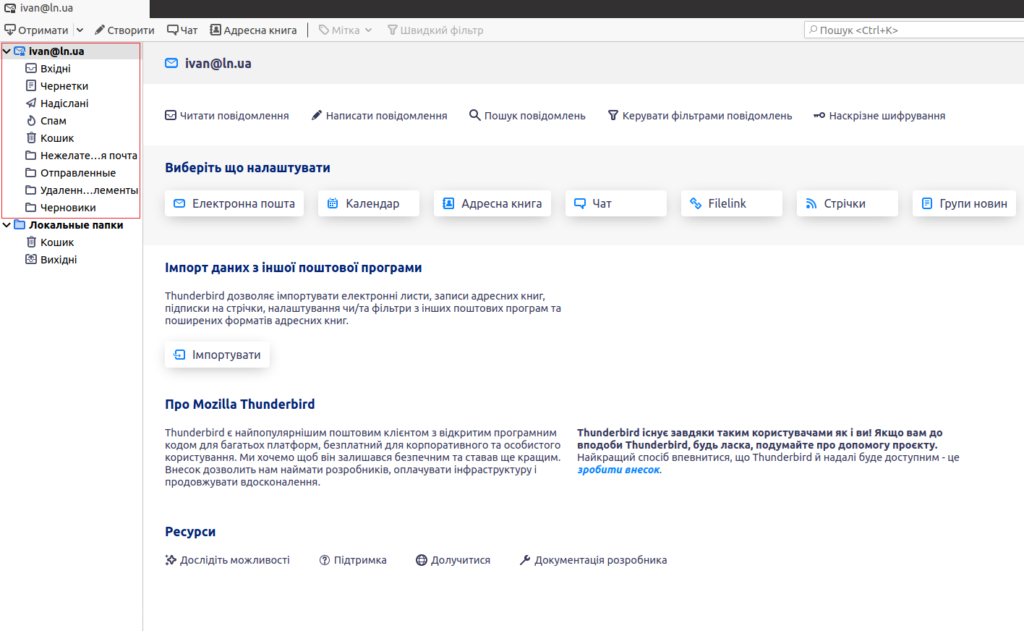Click the Отримати download icon
The height and width of the screenshot is (631, 1024).
pyautogui.click(x=10, y=30)
